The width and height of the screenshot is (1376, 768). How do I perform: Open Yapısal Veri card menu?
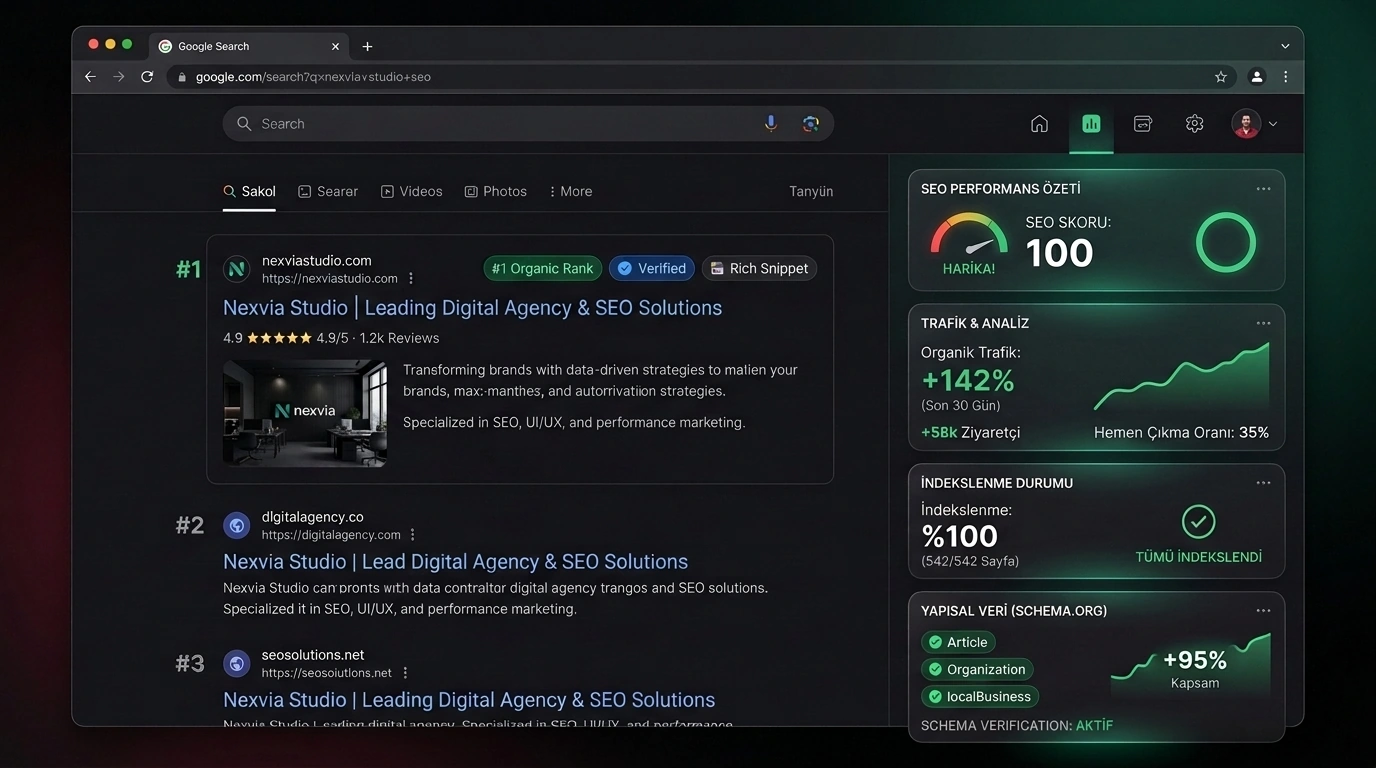coord(1263,611)
